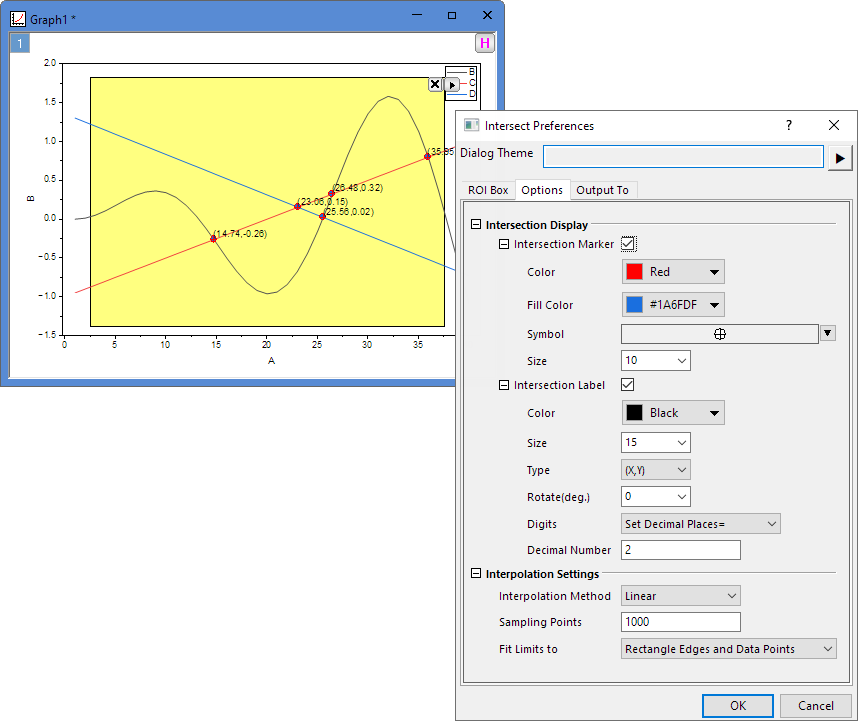This screenshot has width=860, height=725.
Task: Open the Fit Limits to dropdown
Action: point(728,649)
